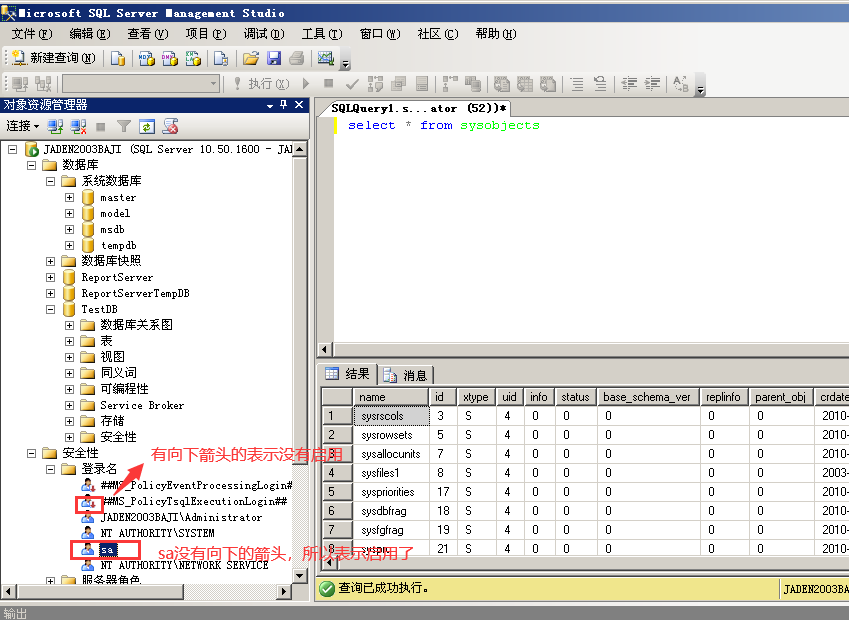The image size is (849, 620).
Task: Click the connect server icon in Object Explorer
Action: click(x=53, y=125)
